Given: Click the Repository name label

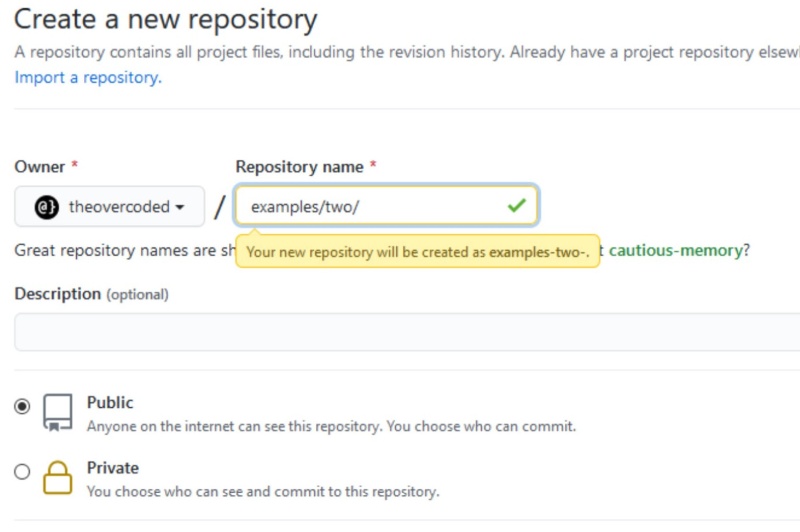Looking at the screenshot, I should point(299,167).
